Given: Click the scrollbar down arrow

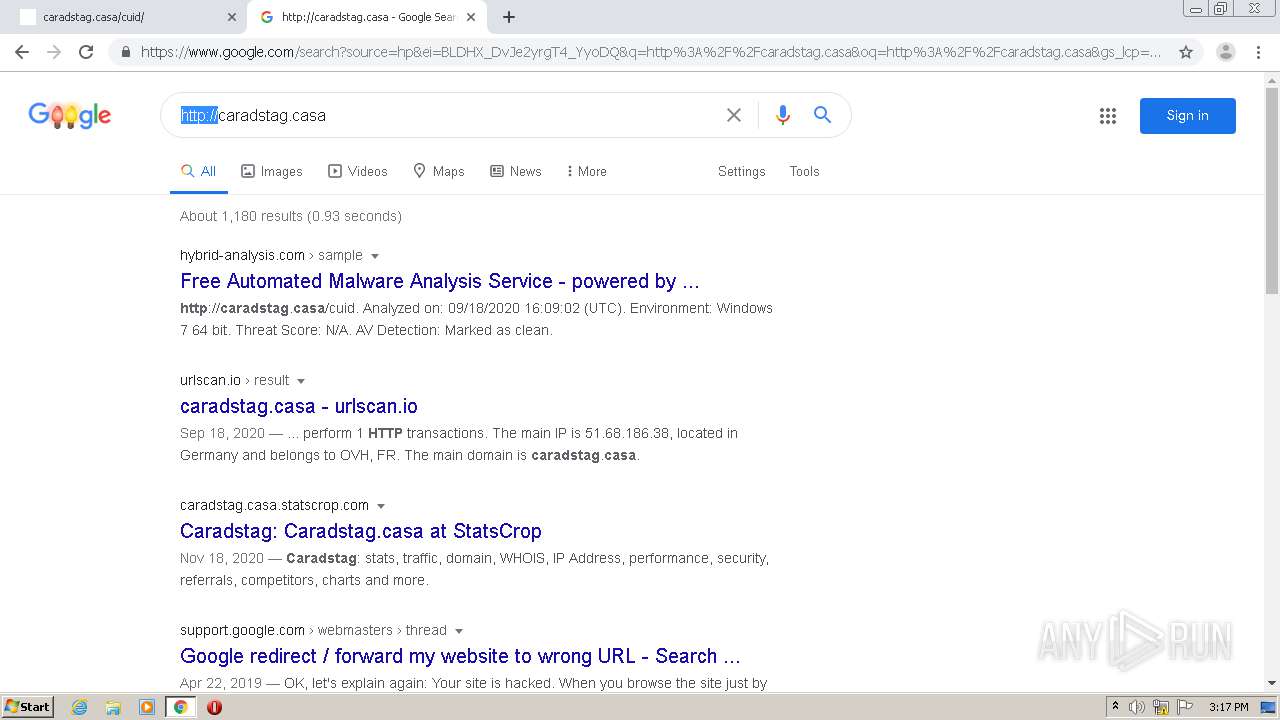Looking at the screenshot, I should coord(1272,683).
